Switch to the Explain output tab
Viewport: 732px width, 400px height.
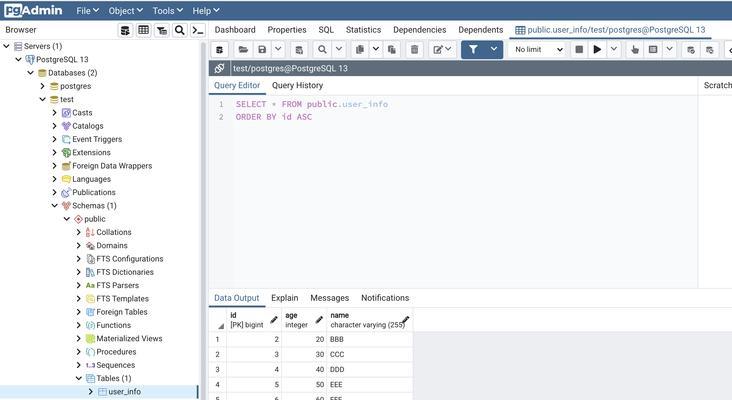click(284, 298)
